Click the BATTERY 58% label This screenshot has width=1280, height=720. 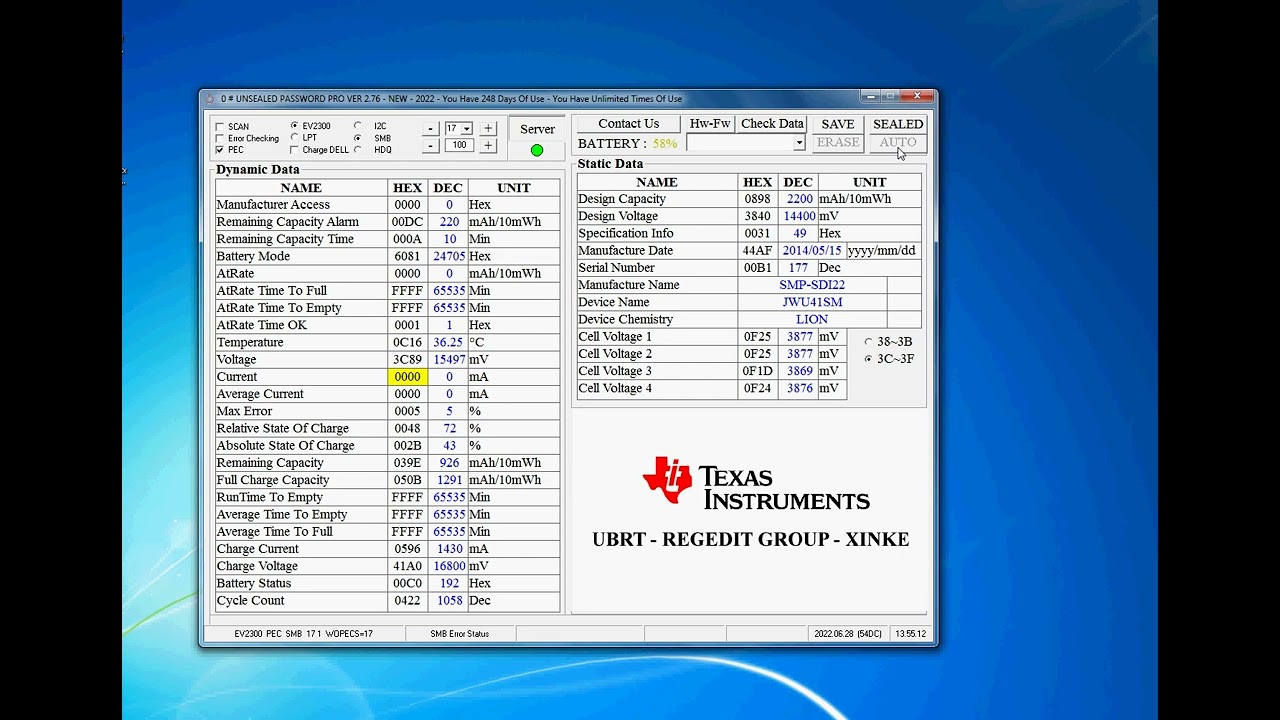[627, 144]
